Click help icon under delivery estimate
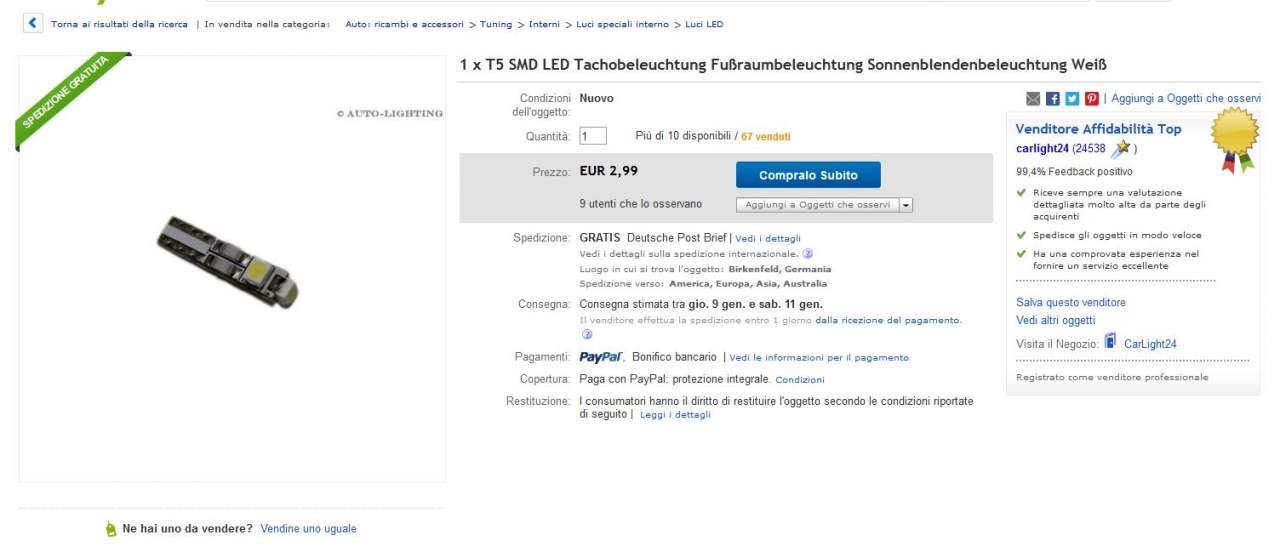This screenshot has height=552, width=1280. click(587, 335)
